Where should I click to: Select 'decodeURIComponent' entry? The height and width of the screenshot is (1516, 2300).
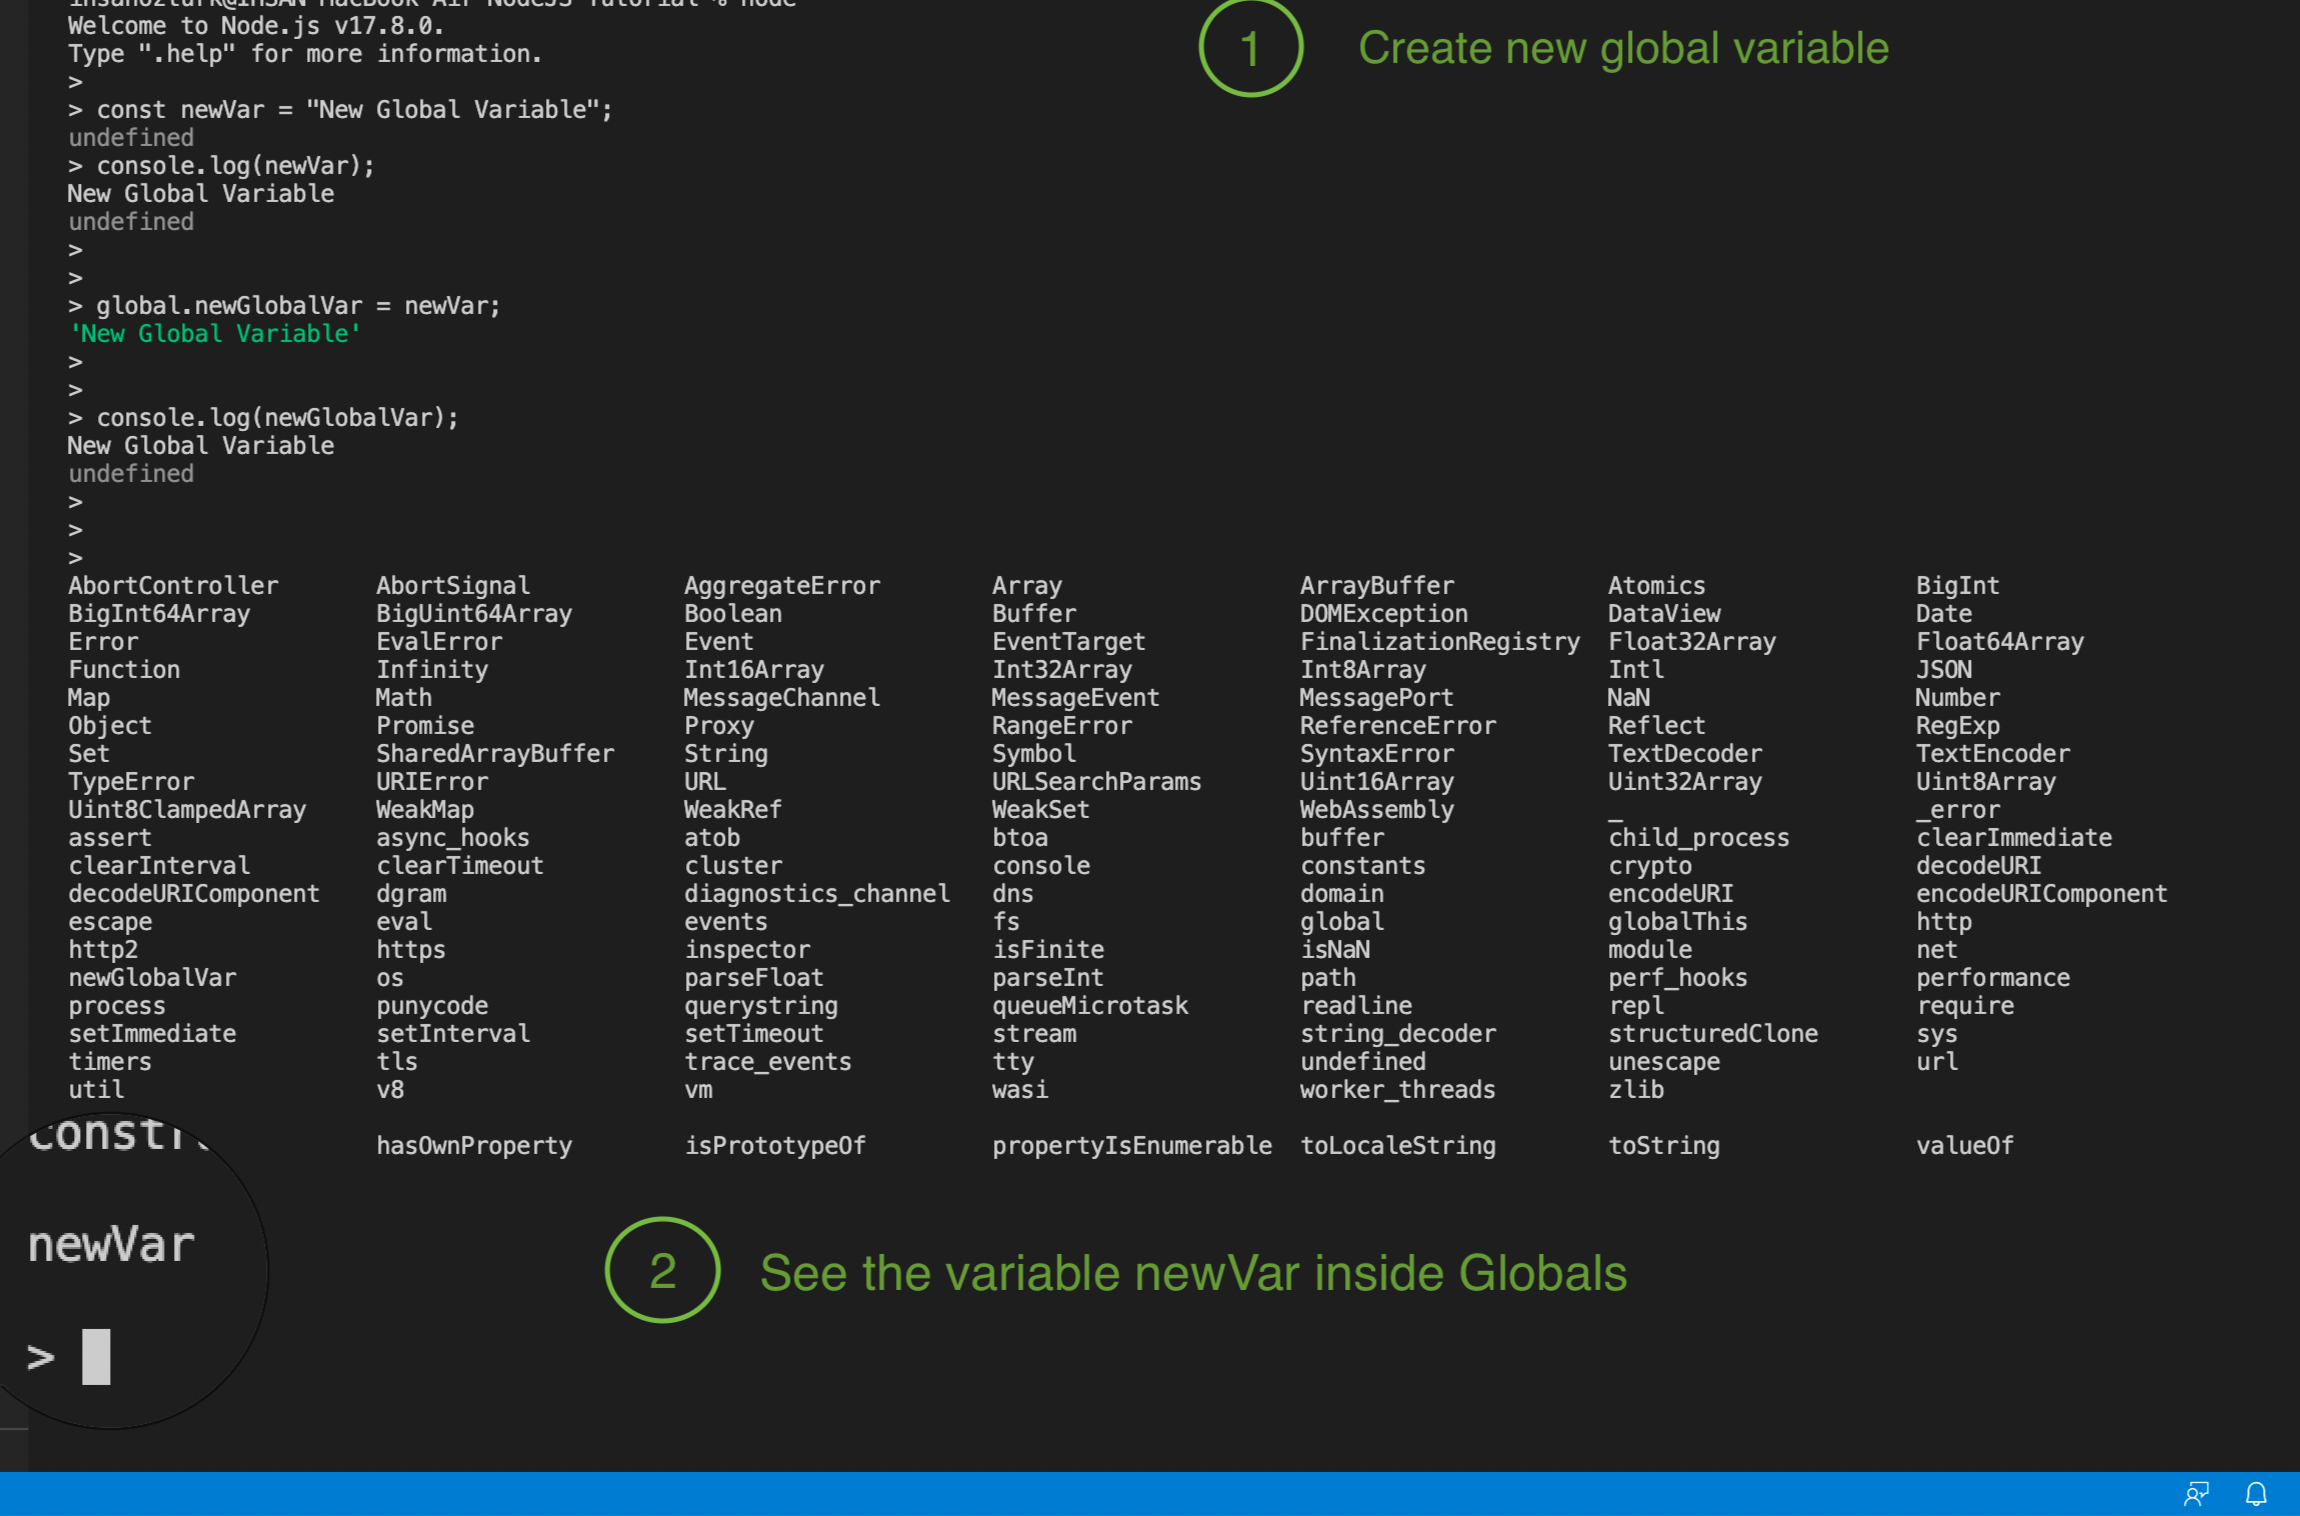tap(194, 894)
